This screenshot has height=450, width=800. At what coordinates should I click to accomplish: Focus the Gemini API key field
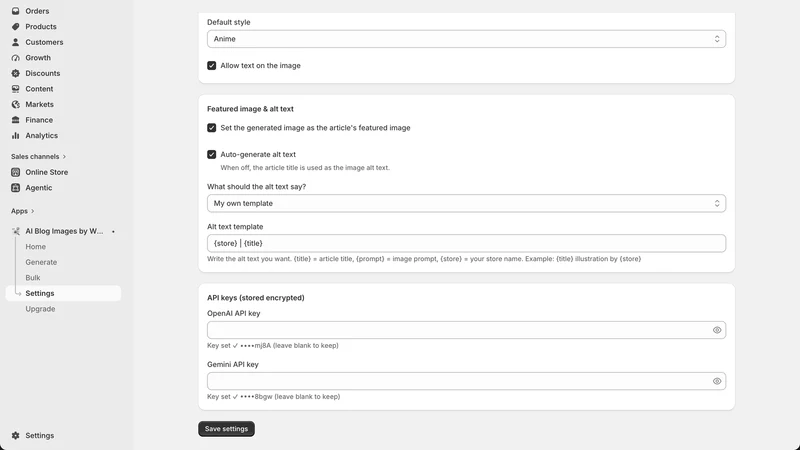[466, 381]
